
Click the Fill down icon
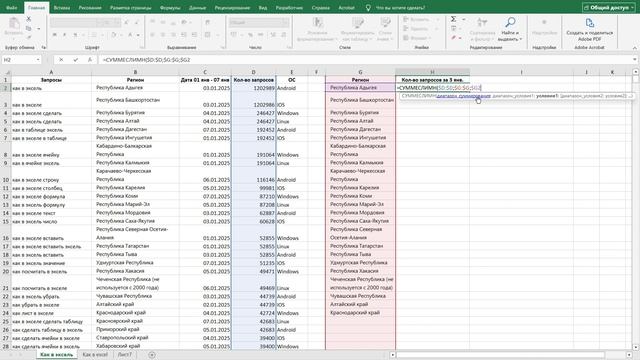coord(453,29)
